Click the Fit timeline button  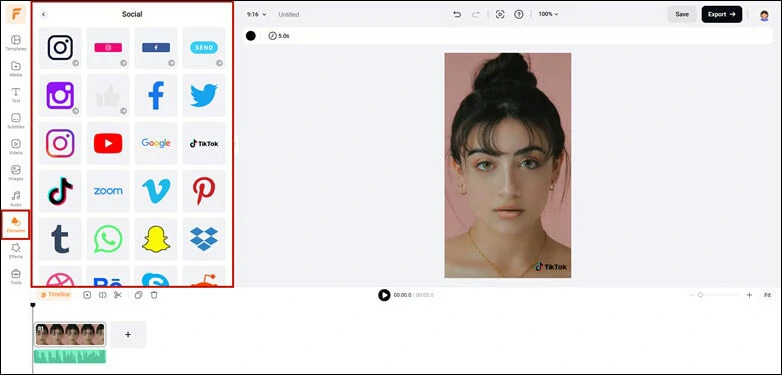(x=767, y=295)
